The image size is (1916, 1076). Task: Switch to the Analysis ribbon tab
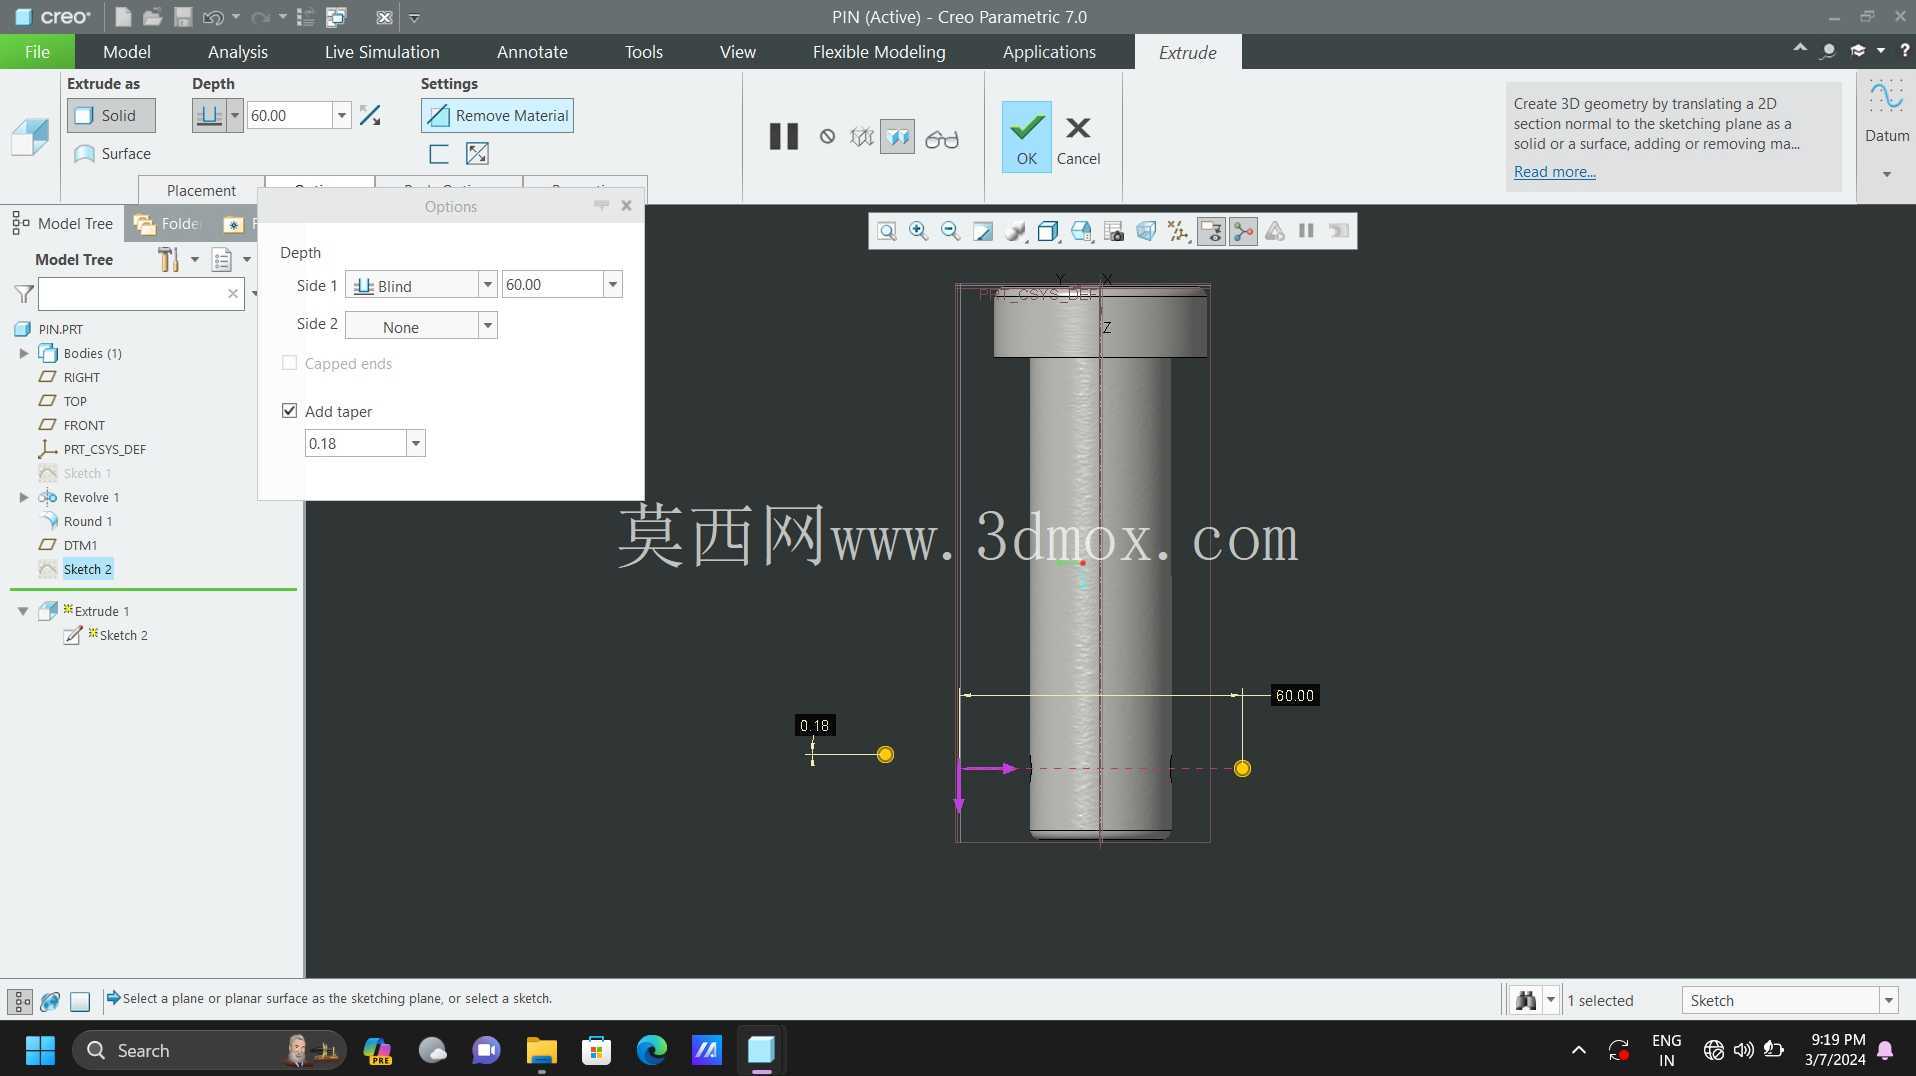[x=238, y=52]
